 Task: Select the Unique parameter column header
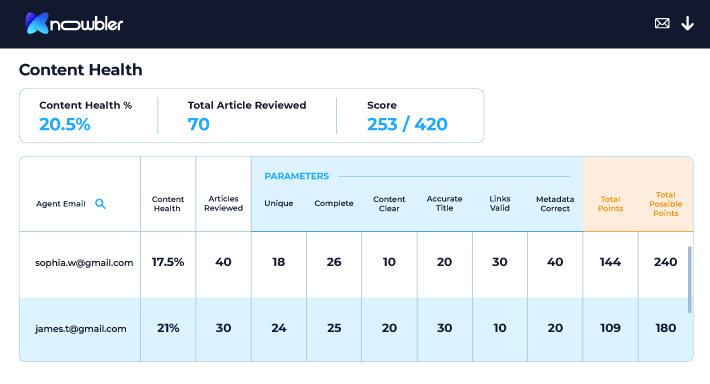point(278,203)
